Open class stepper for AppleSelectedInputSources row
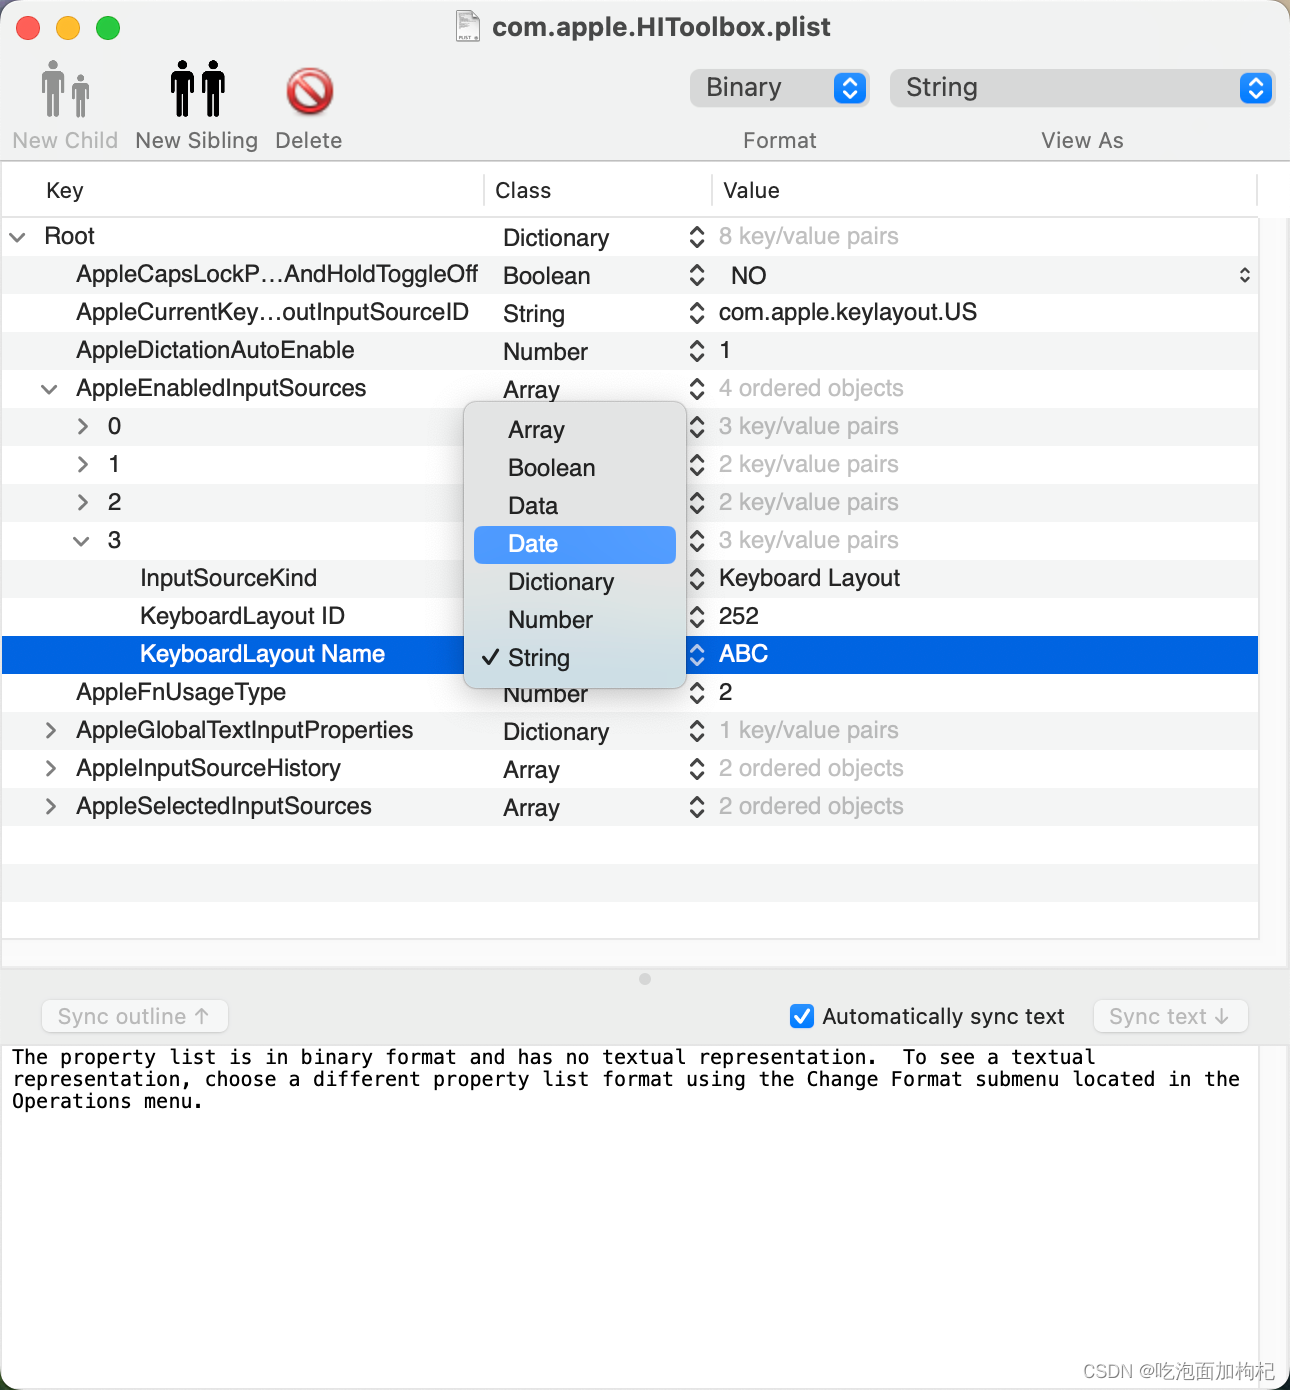 [697, 807]
